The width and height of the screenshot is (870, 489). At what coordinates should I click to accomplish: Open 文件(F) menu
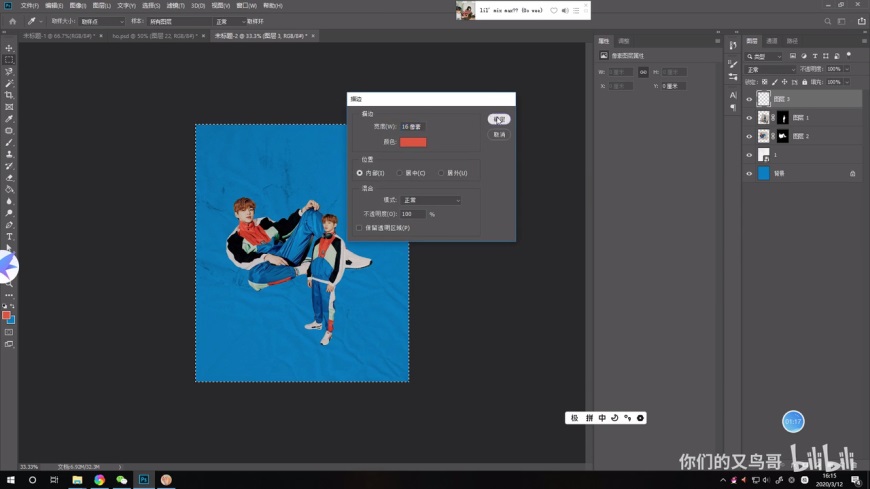pos(29,6)
